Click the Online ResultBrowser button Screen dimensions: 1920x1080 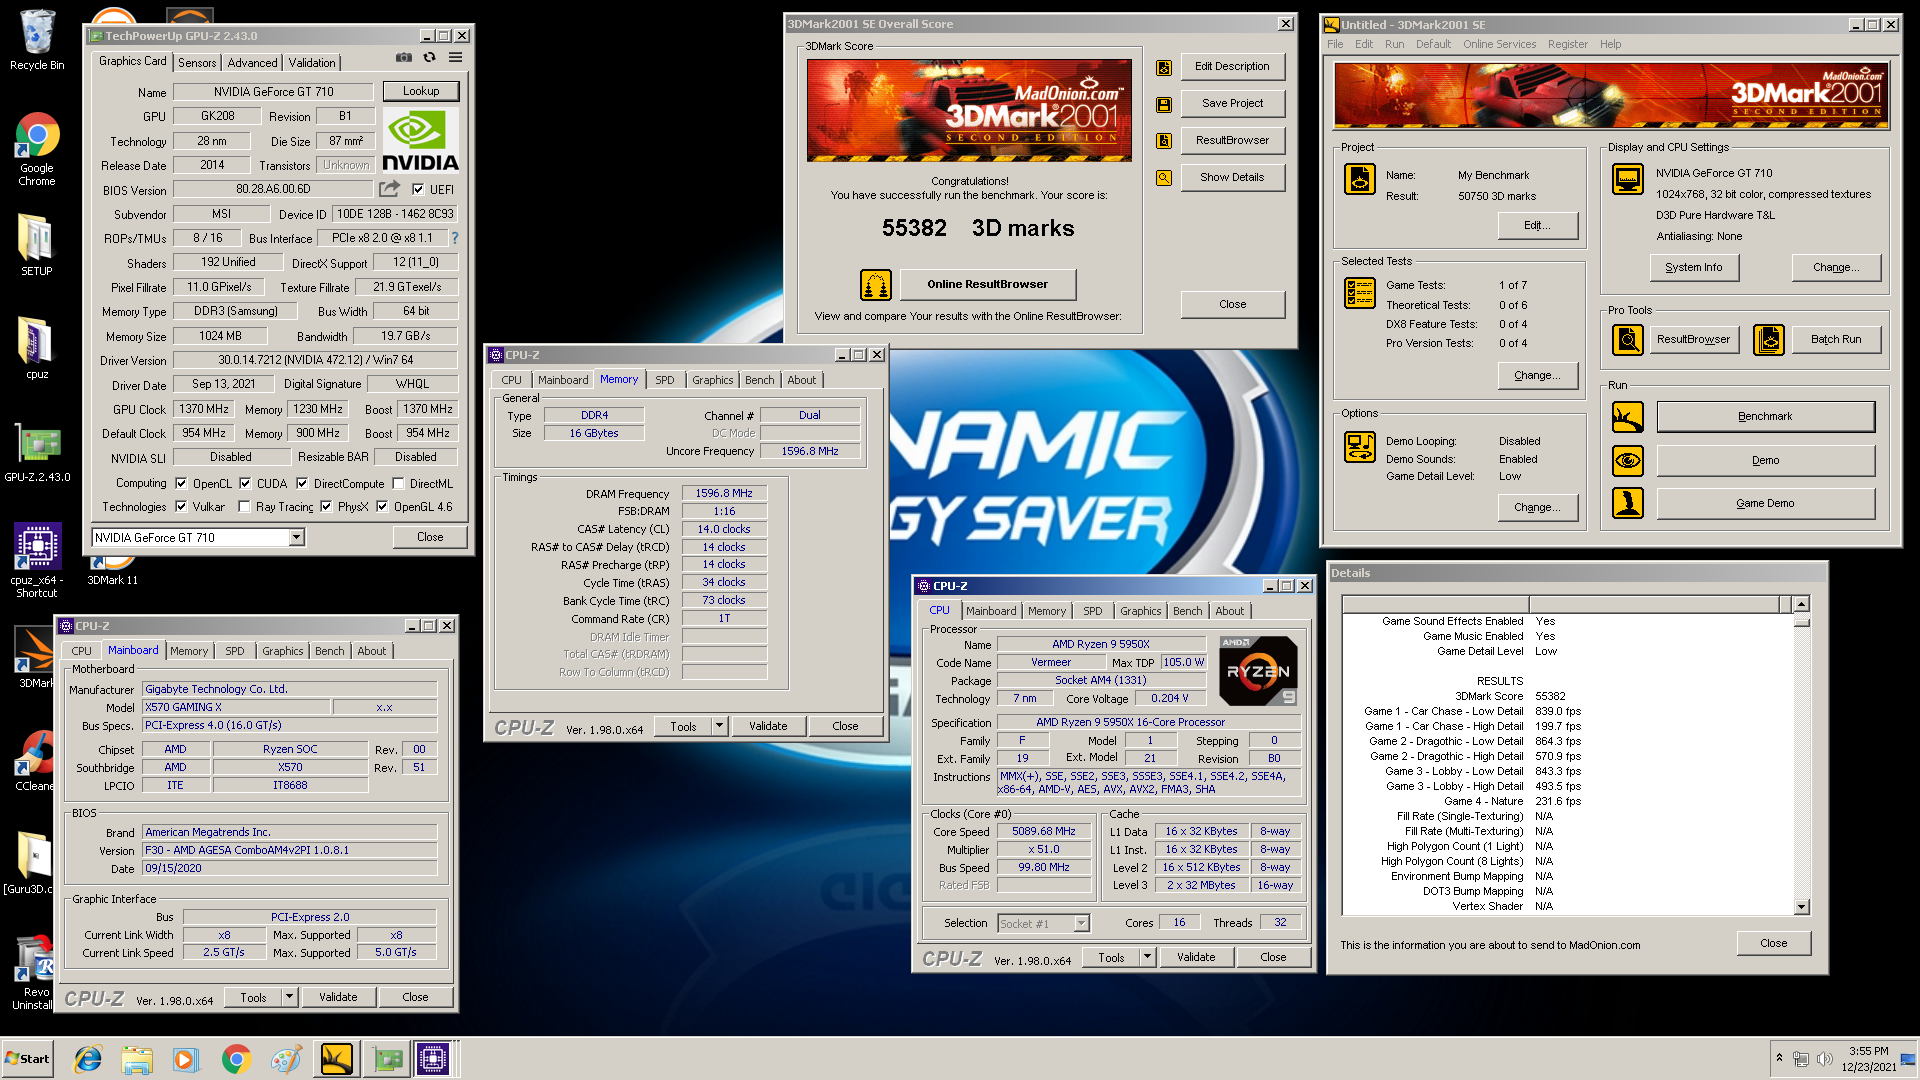[x=987, y=284]
